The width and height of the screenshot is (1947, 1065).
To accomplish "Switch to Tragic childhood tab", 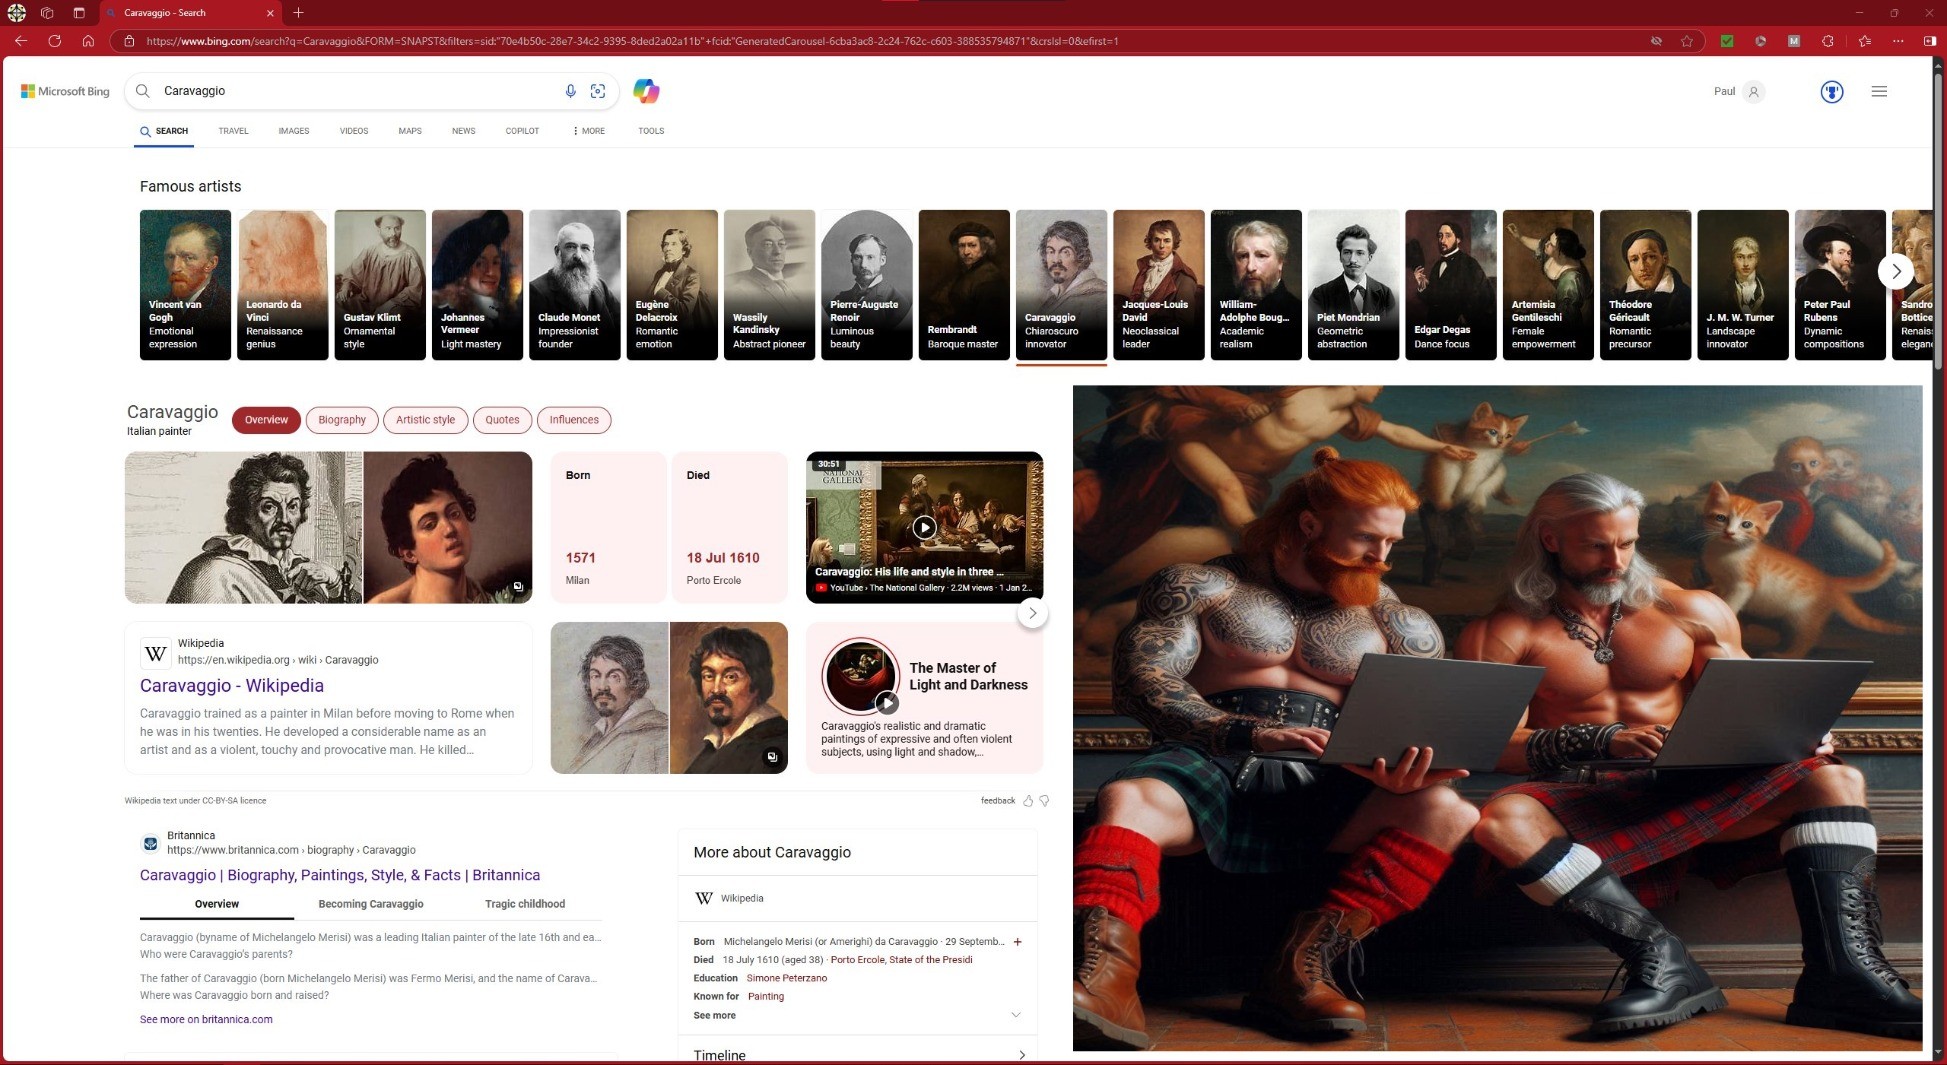I will (525, 904).
